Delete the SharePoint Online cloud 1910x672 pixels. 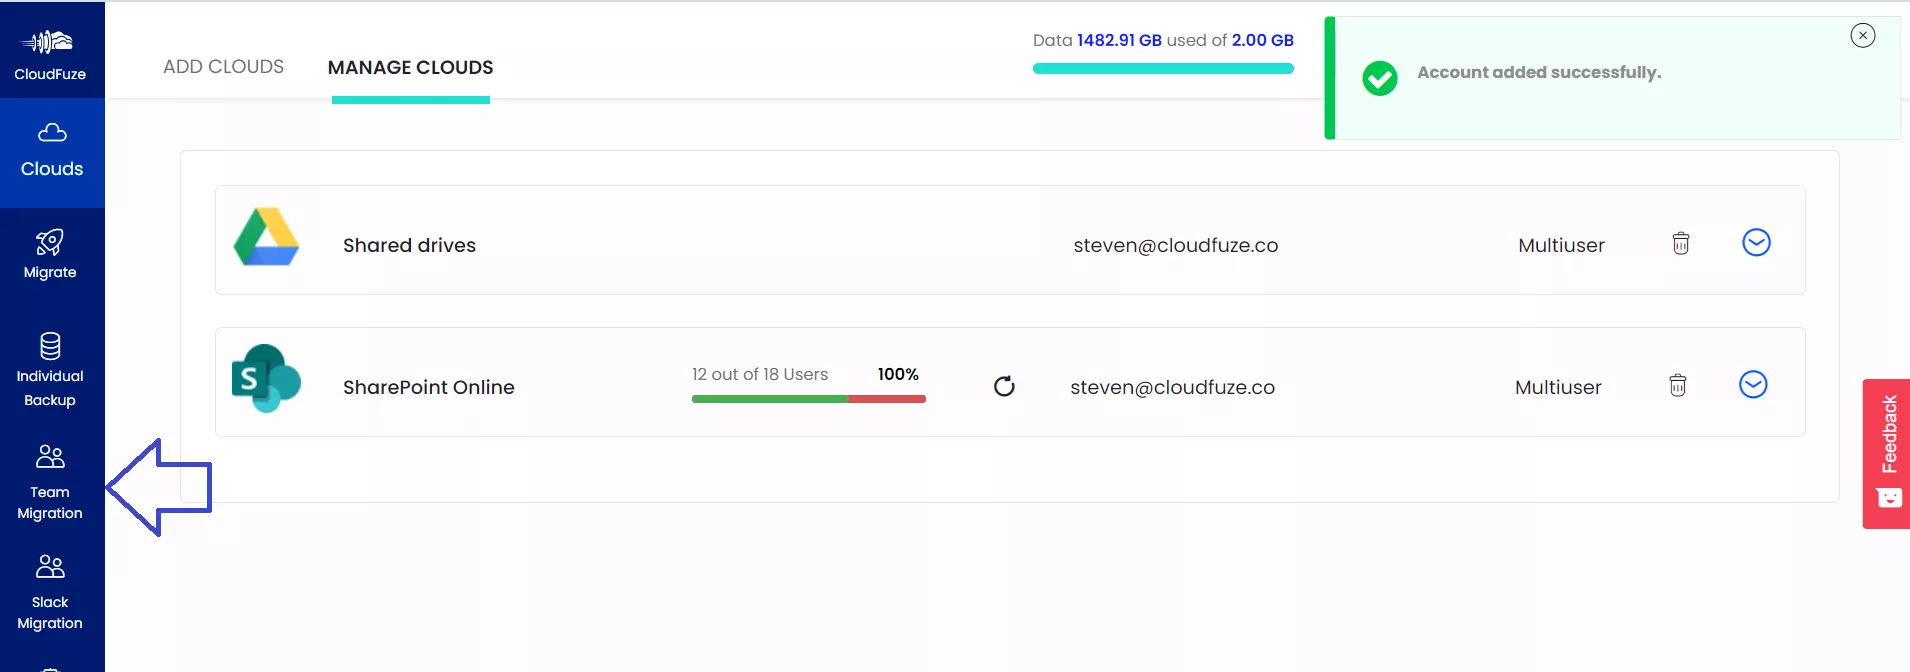tap(1678, 385)
